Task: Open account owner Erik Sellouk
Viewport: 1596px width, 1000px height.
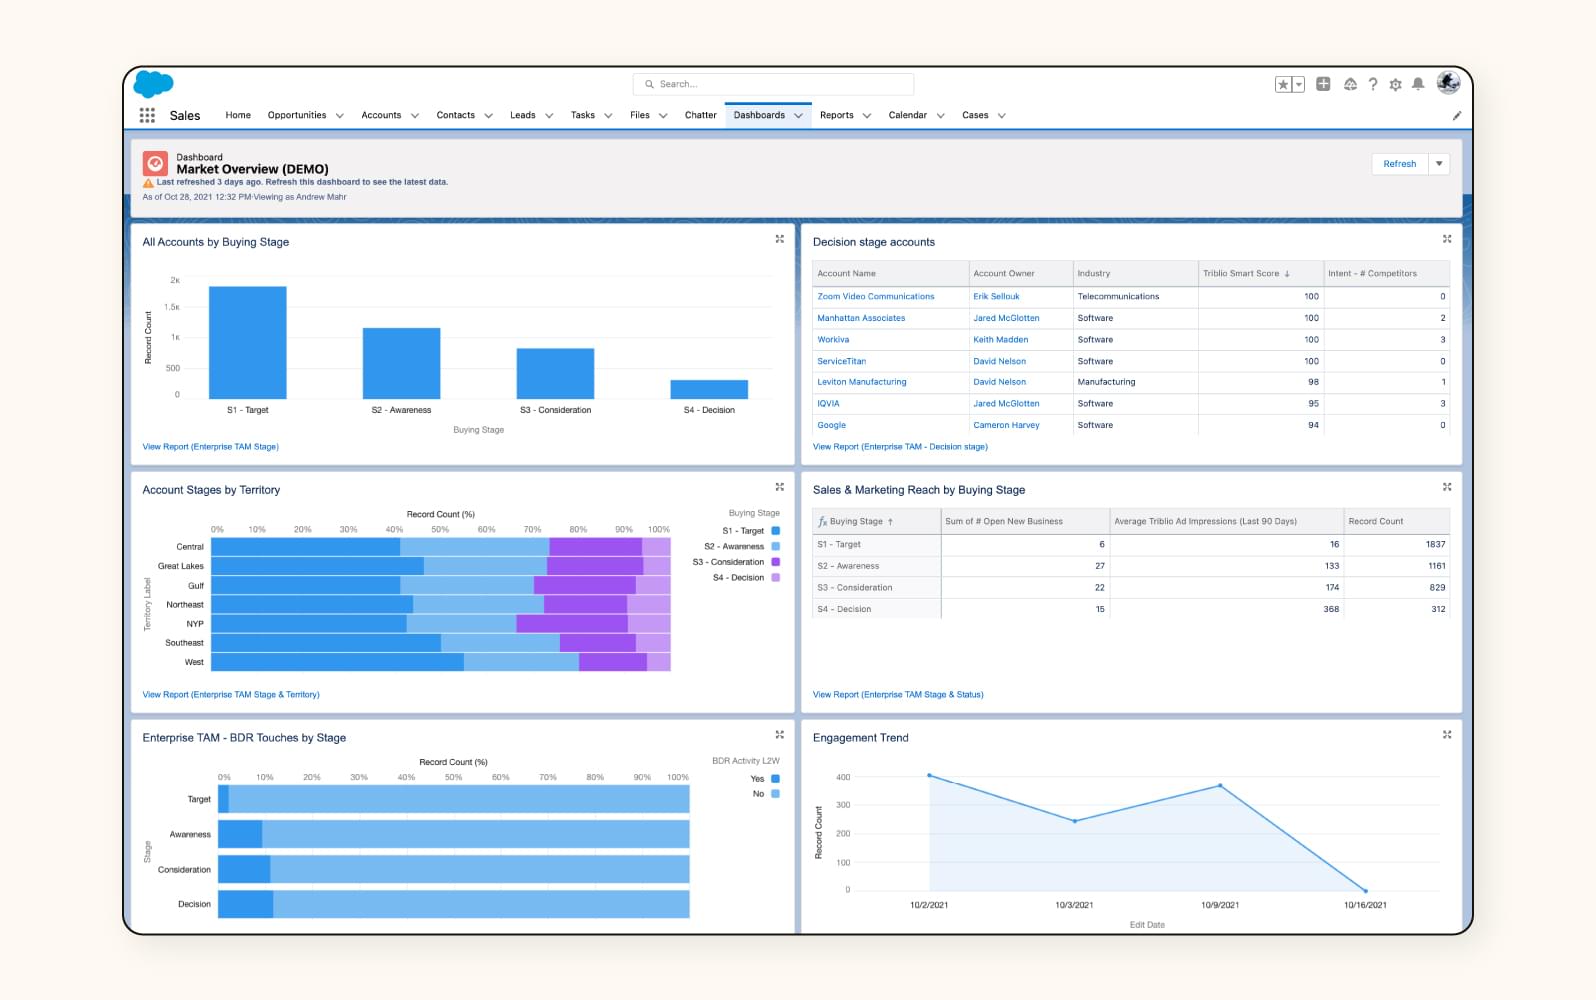Action: [997, 297]
